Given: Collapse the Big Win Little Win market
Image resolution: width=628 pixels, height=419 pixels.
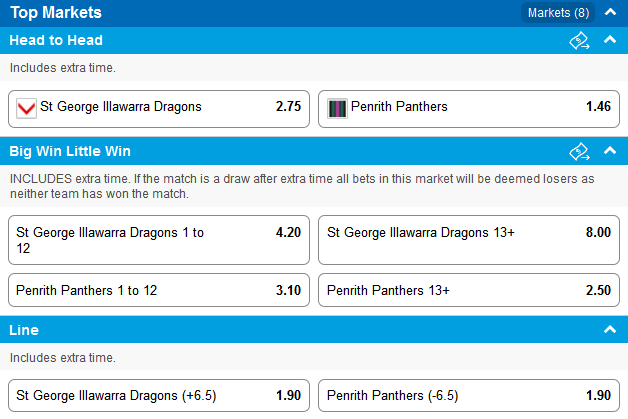Looking at the screenshot, I should coord(610,150).
